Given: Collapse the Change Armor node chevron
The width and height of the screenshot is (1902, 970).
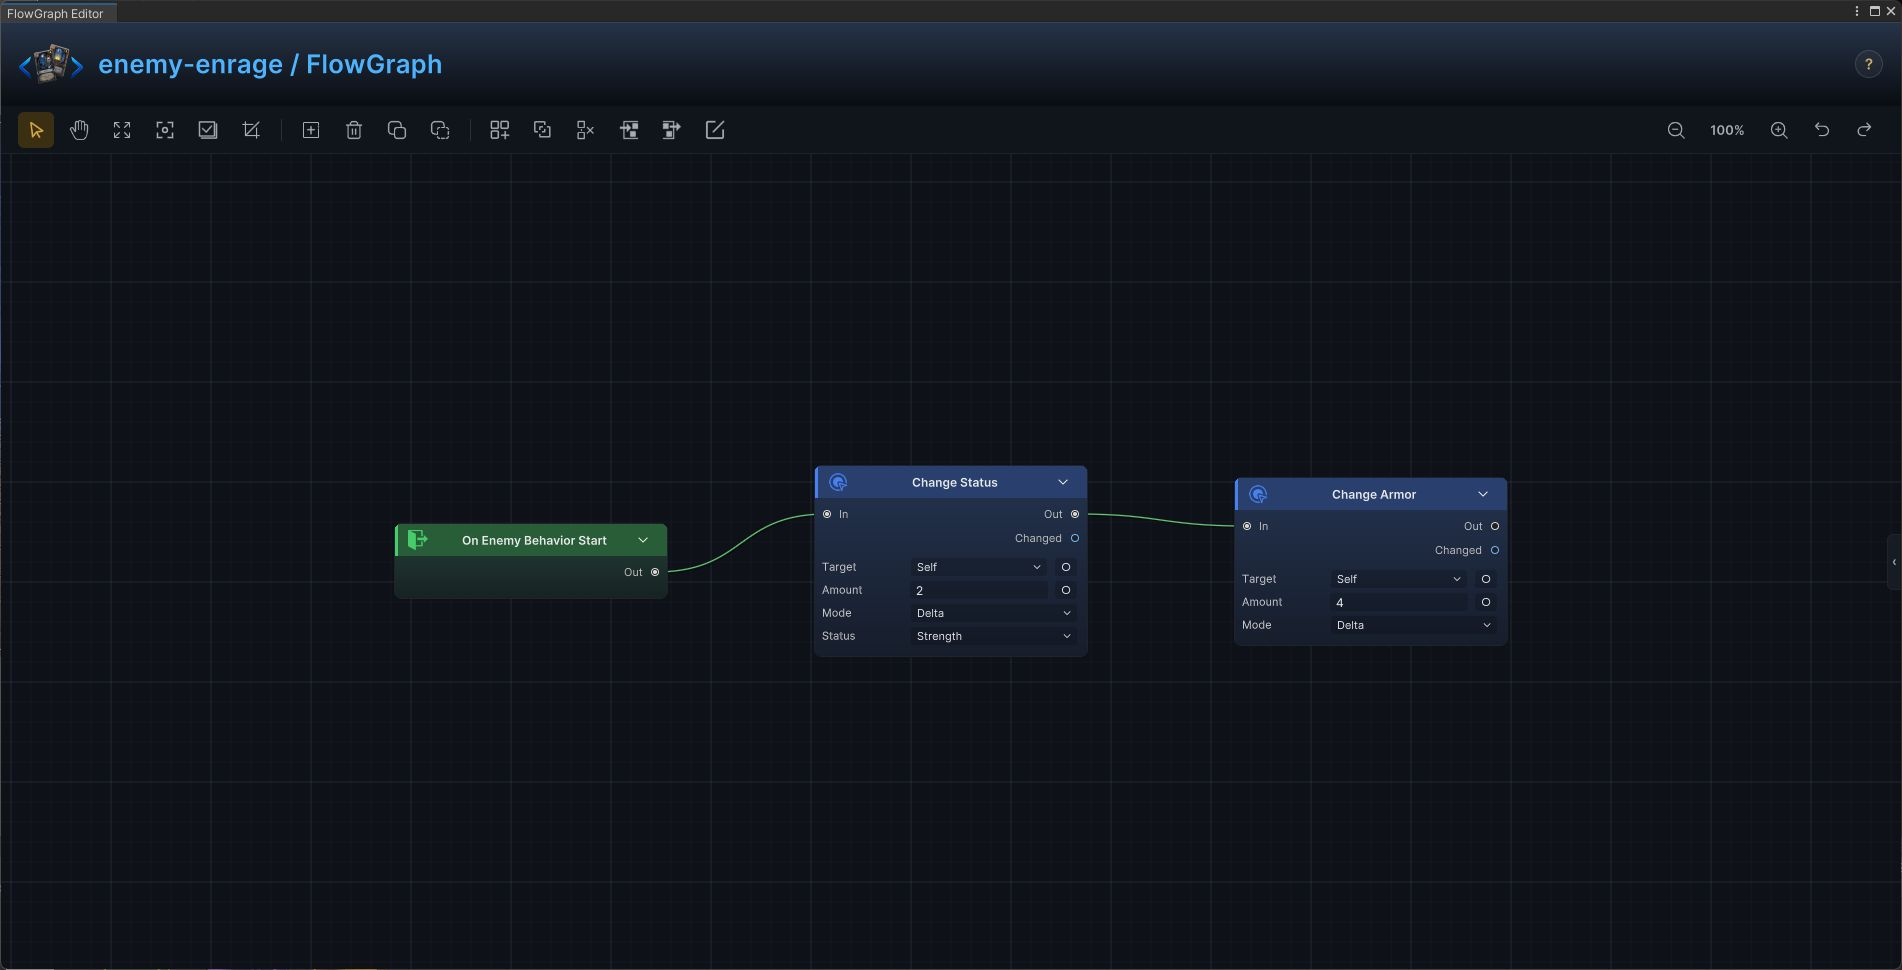Looking at the screenshot, I should (x=1483, y=494).
